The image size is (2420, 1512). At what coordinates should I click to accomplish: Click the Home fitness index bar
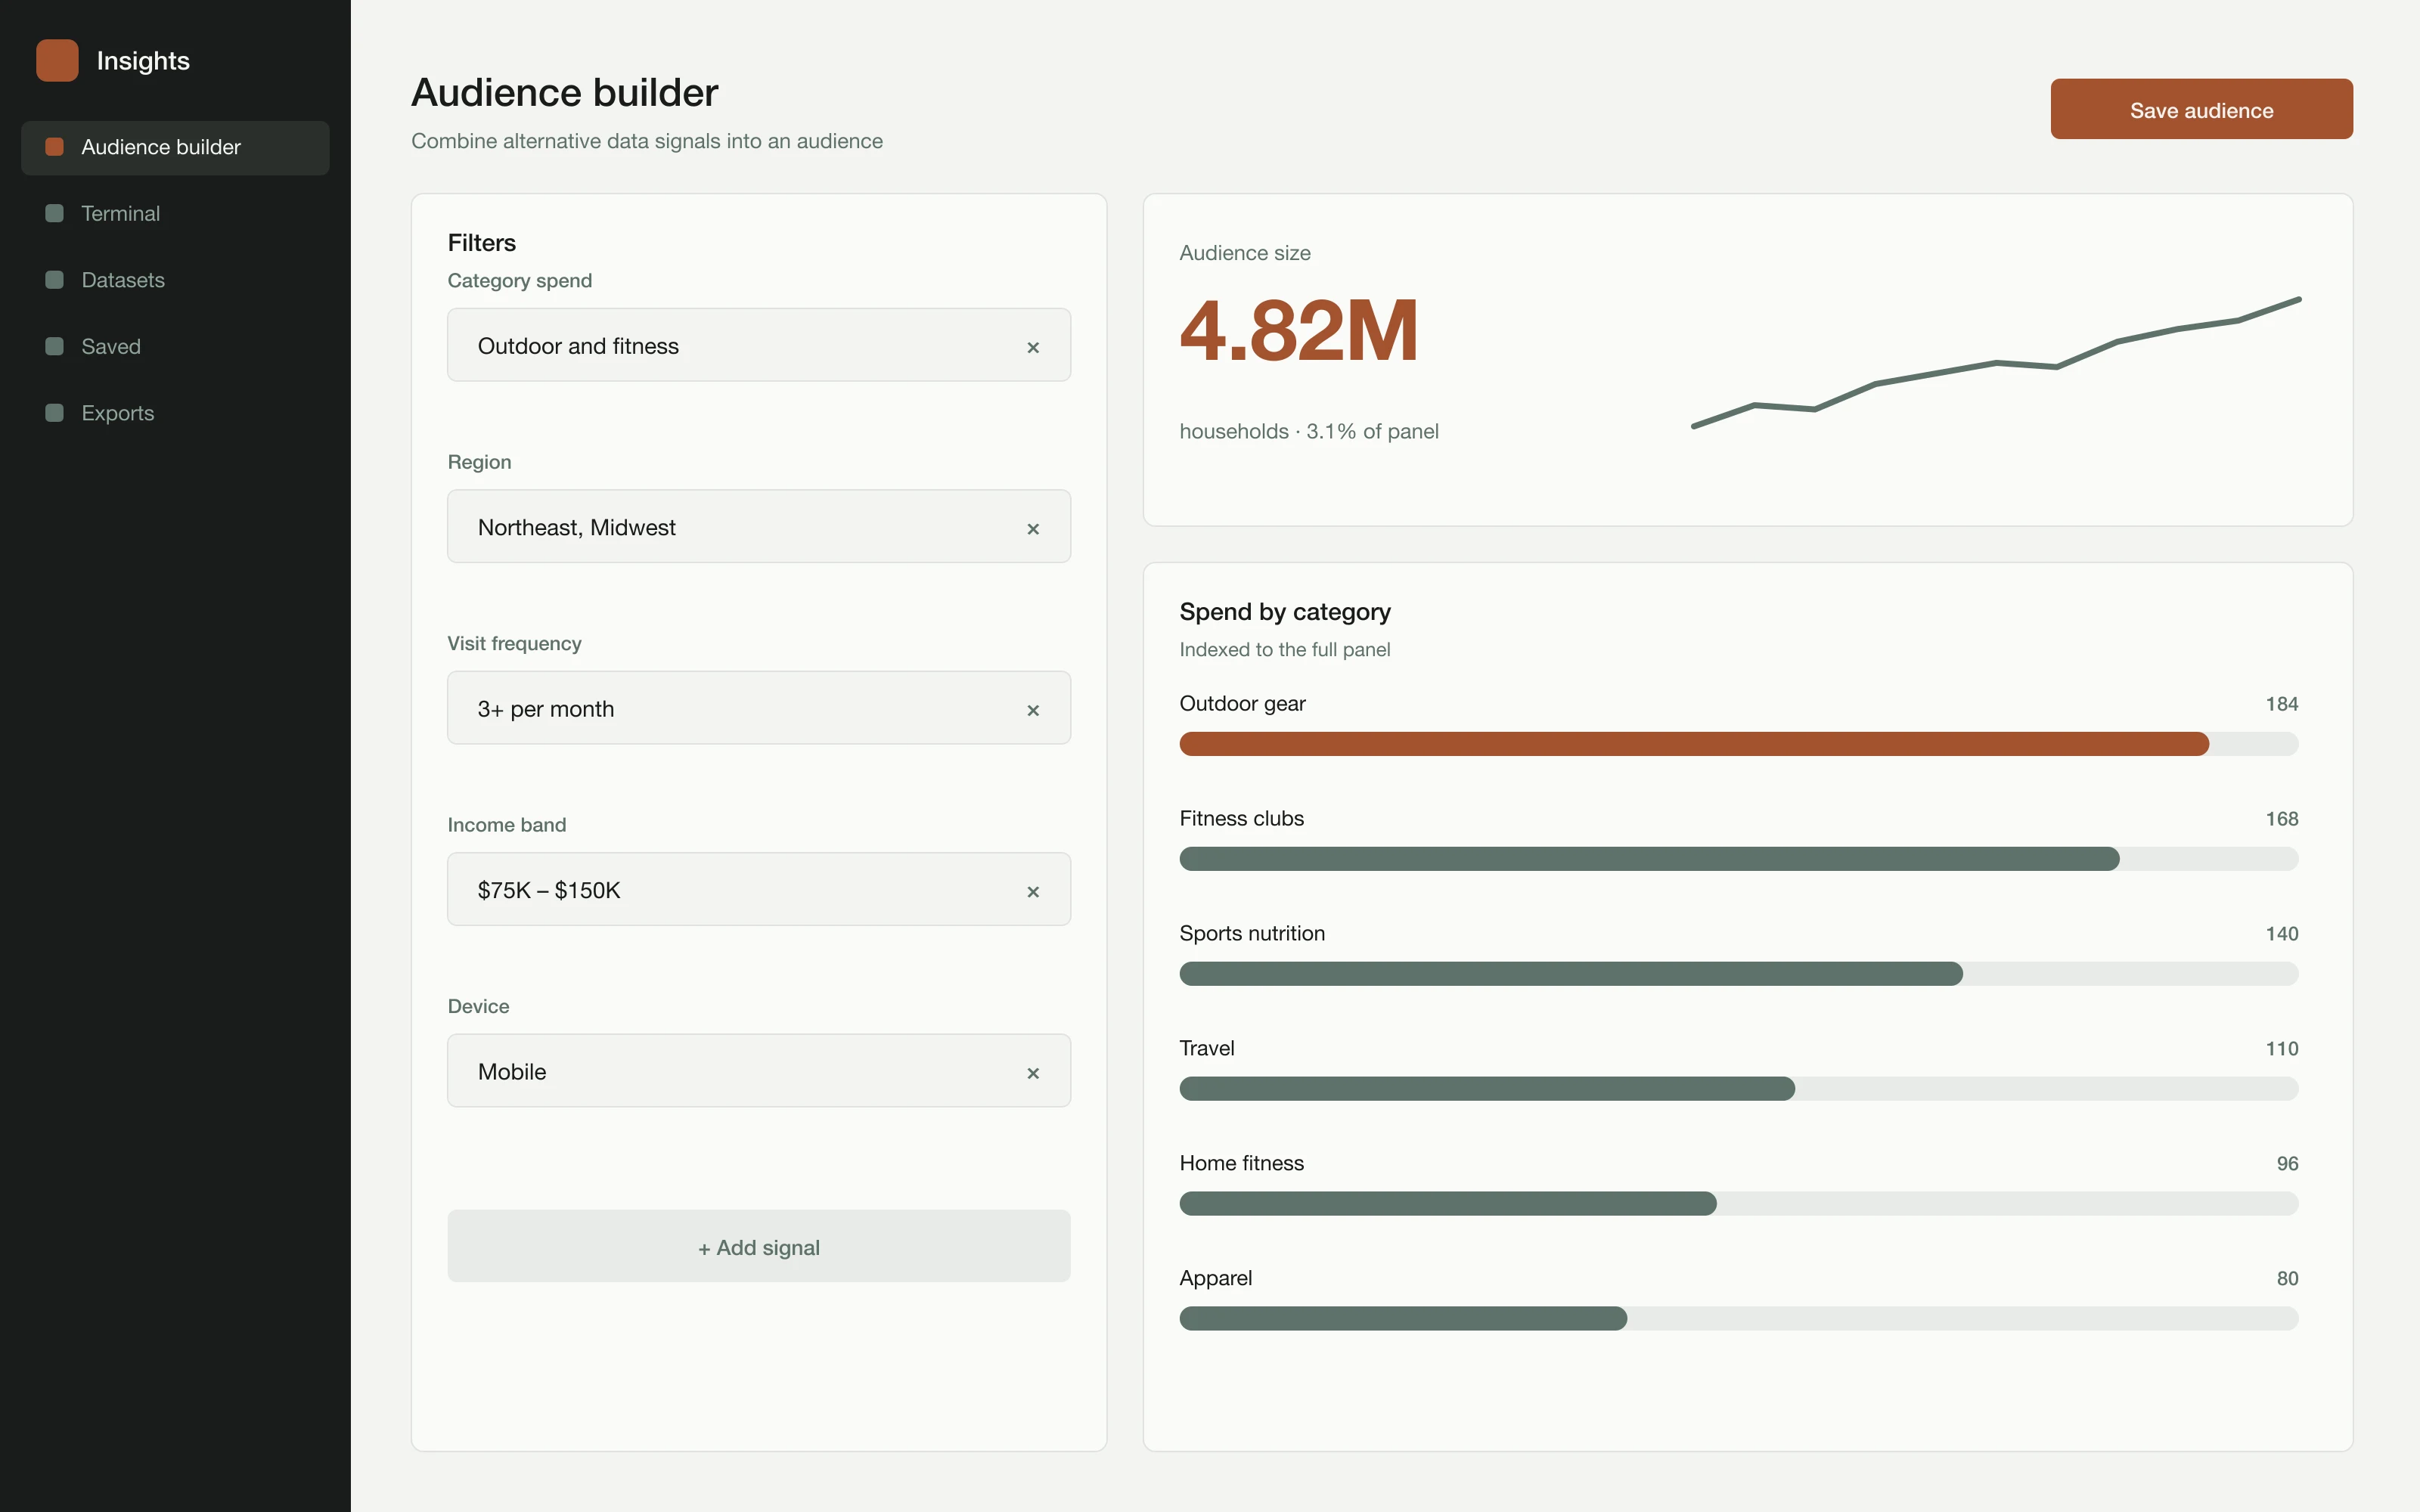[x=1738, y=1204]
